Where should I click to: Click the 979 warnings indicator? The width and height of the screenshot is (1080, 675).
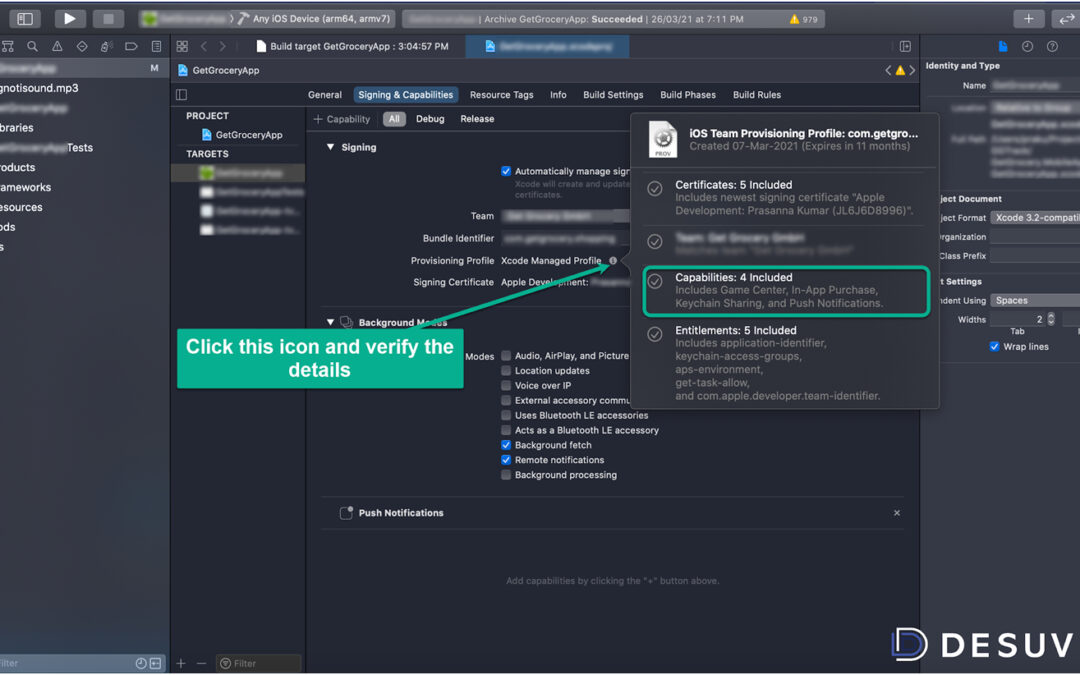tap(803, 19)
